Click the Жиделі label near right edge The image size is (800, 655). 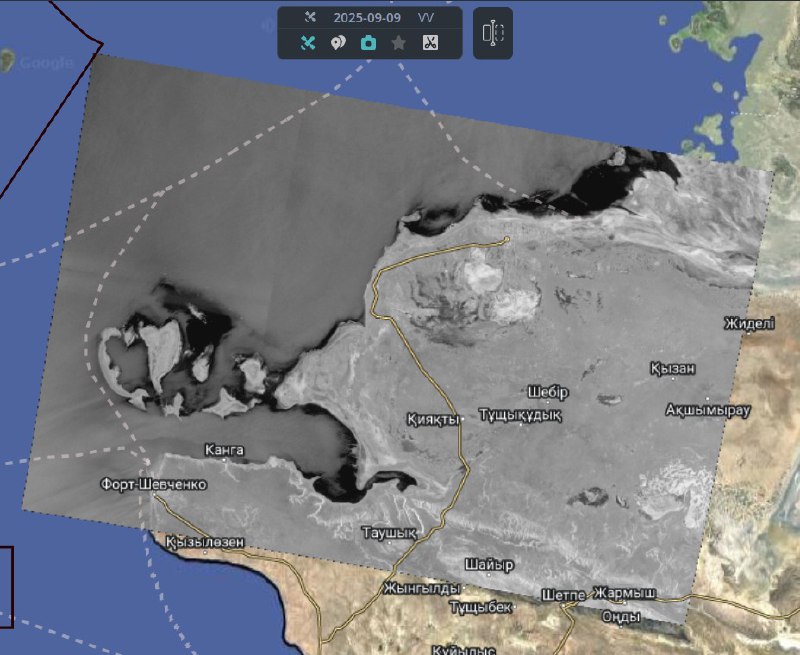coord(750,323)
